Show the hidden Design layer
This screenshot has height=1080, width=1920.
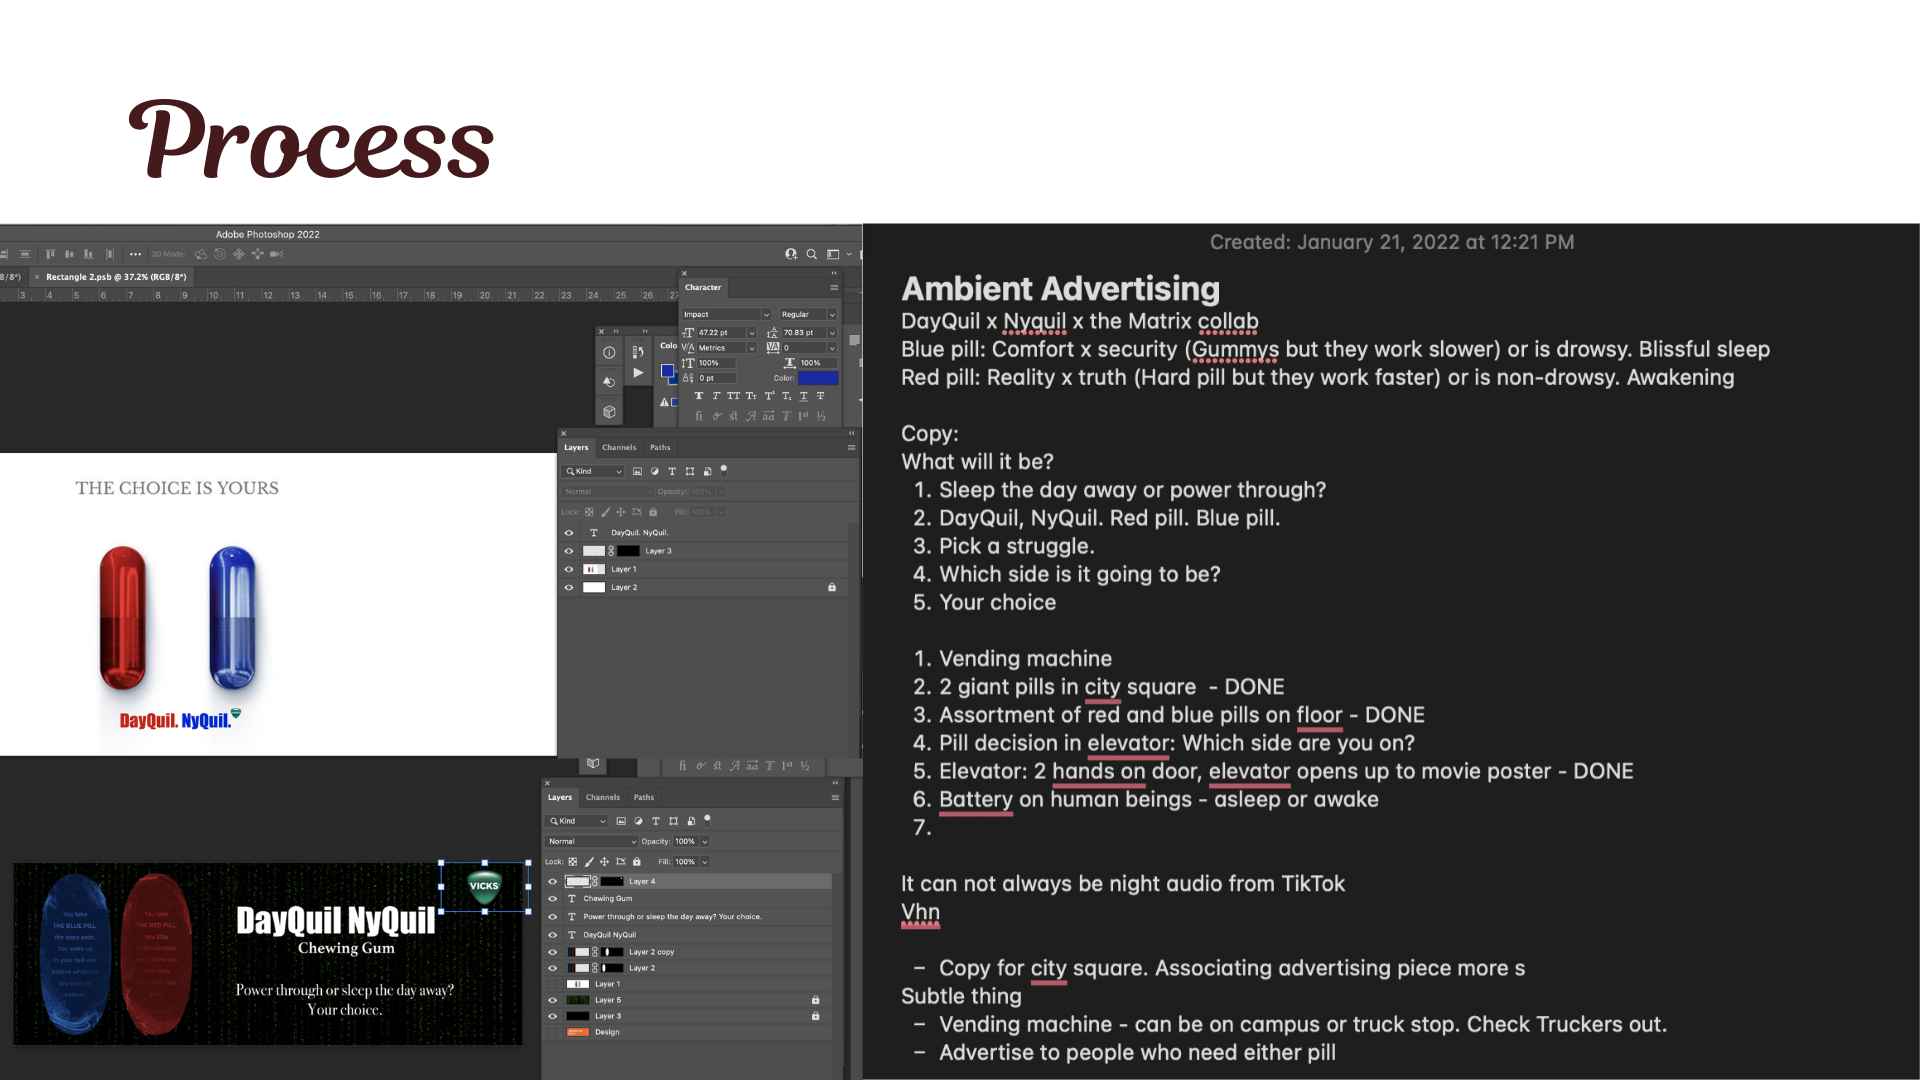pyautogui.click(x=552, y=1031)
